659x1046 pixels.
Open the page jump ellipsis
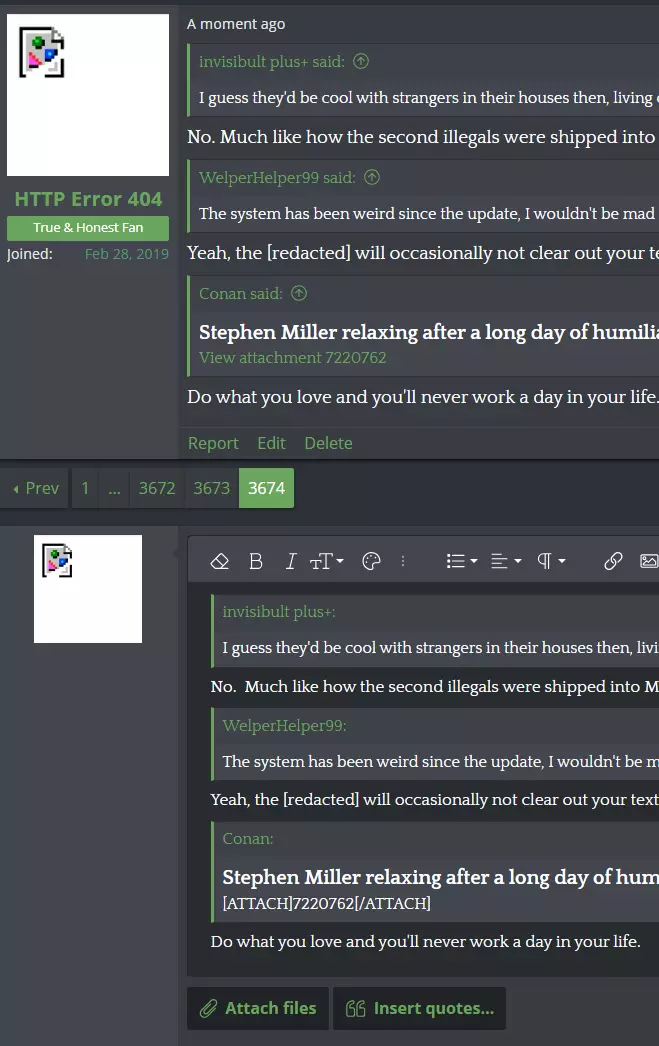point(114,488)
